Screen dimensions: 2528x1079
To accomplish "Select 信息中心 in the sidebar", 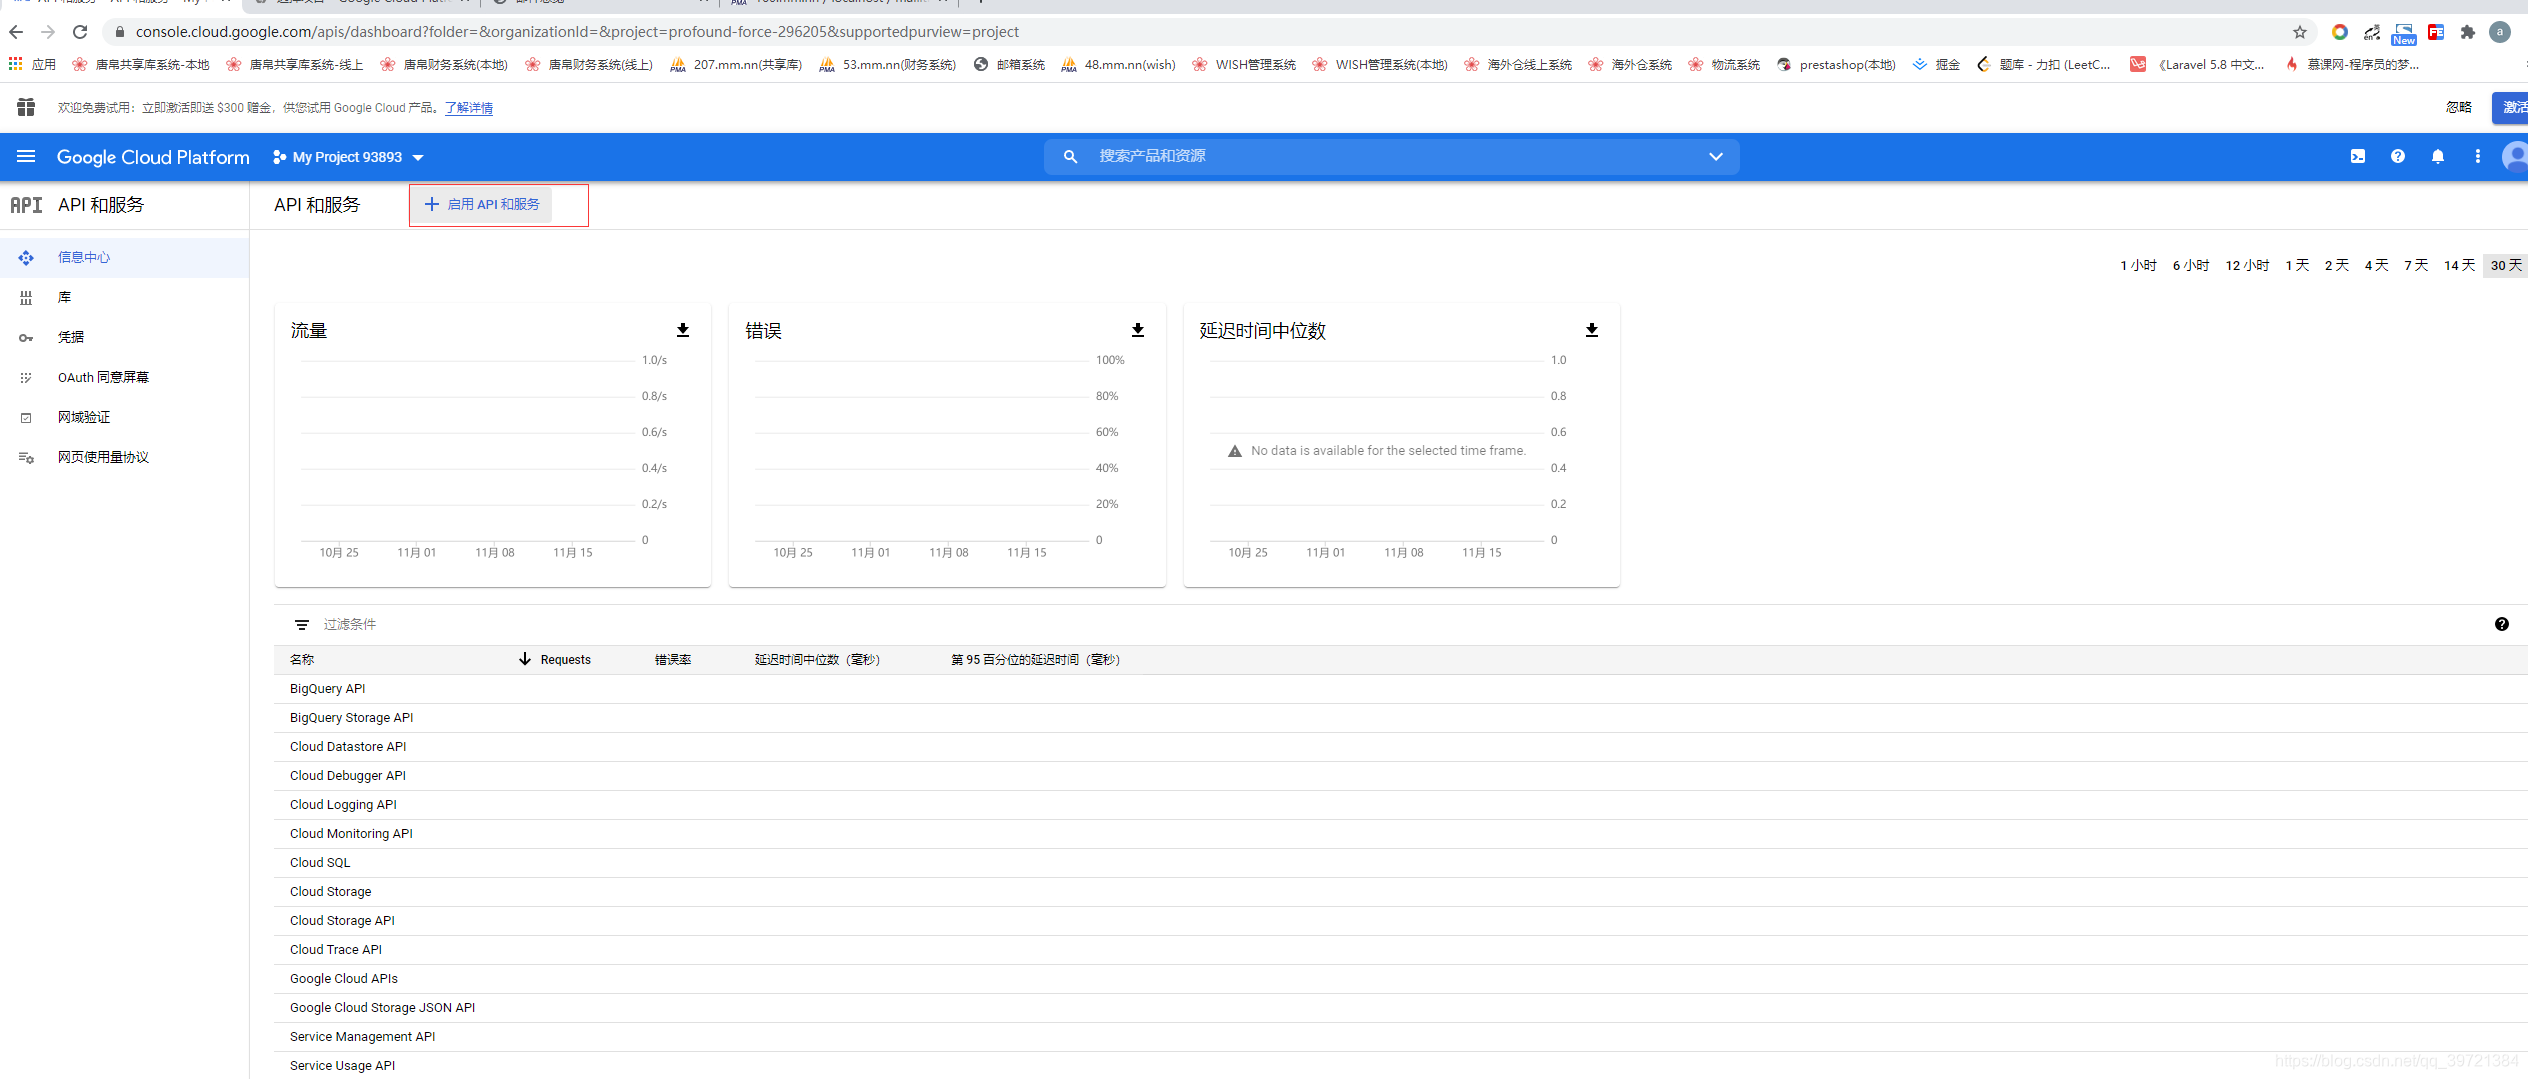I will coord(124,257).
